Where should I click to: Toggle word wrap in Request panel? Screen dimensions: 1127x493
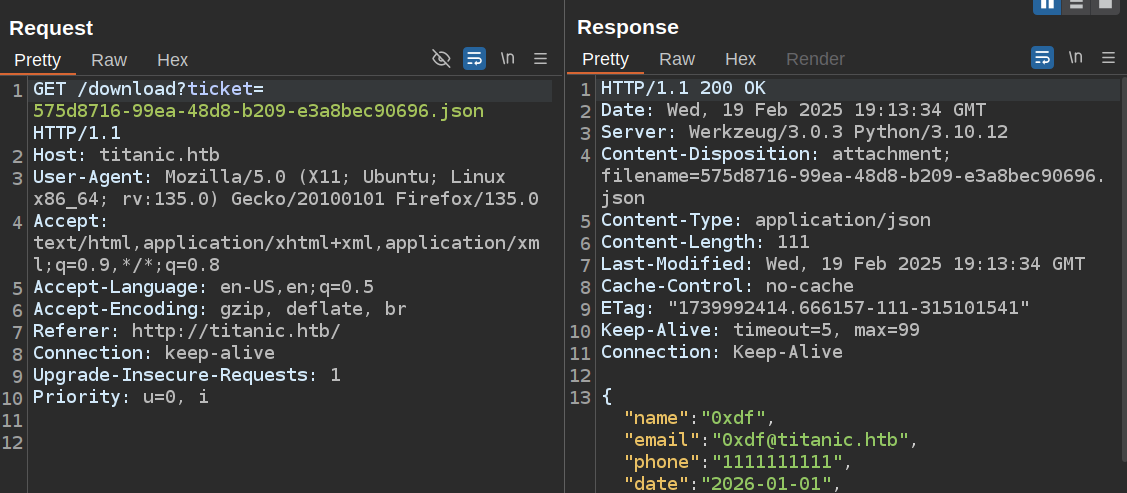coord(474,59)
